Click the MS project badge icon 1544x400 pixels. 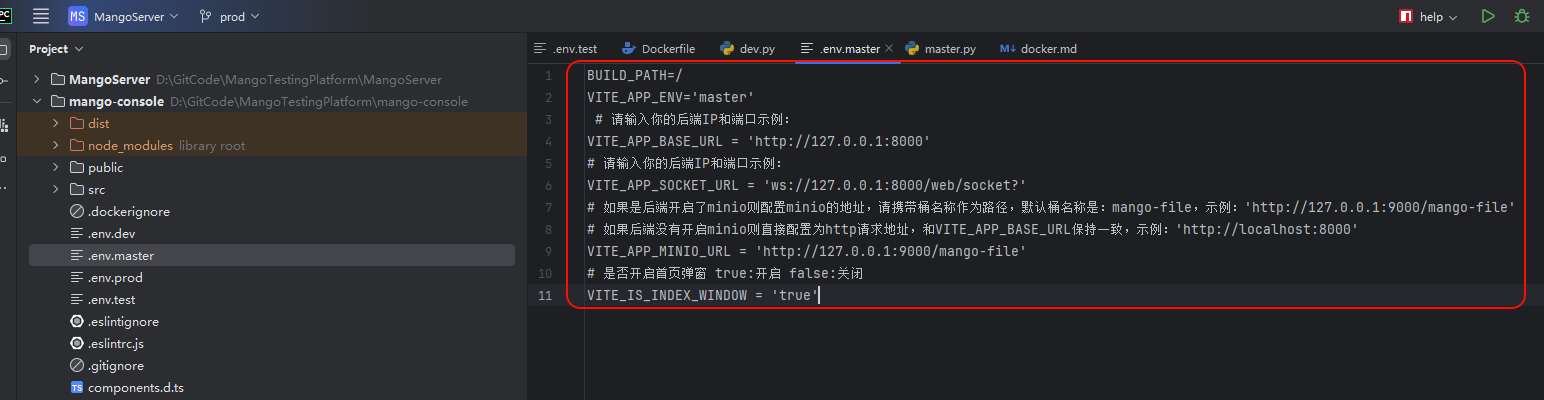(x=78, y=16)
